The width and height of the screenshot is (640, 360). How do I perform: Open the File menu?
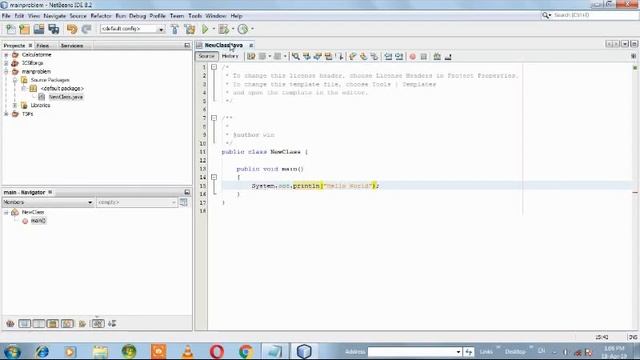6,16
